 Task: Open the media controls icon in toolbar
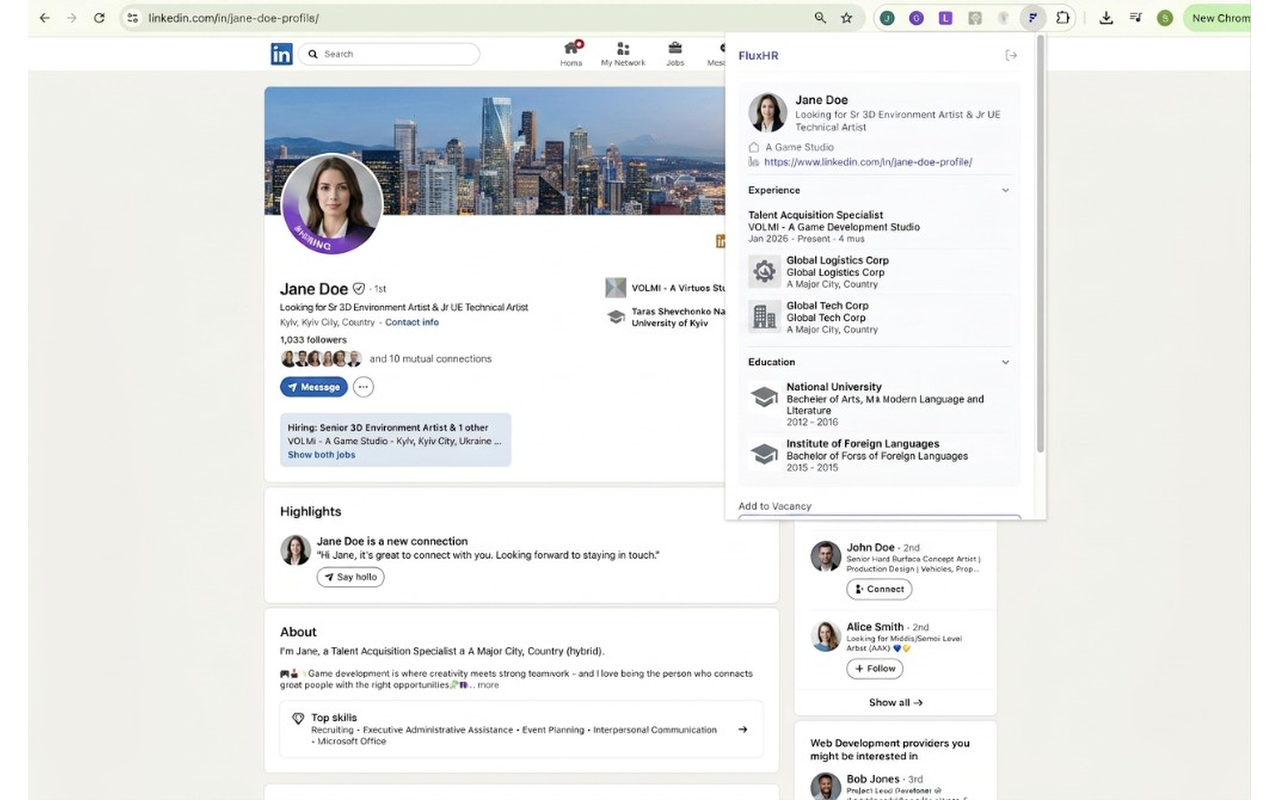[1135, 18]
